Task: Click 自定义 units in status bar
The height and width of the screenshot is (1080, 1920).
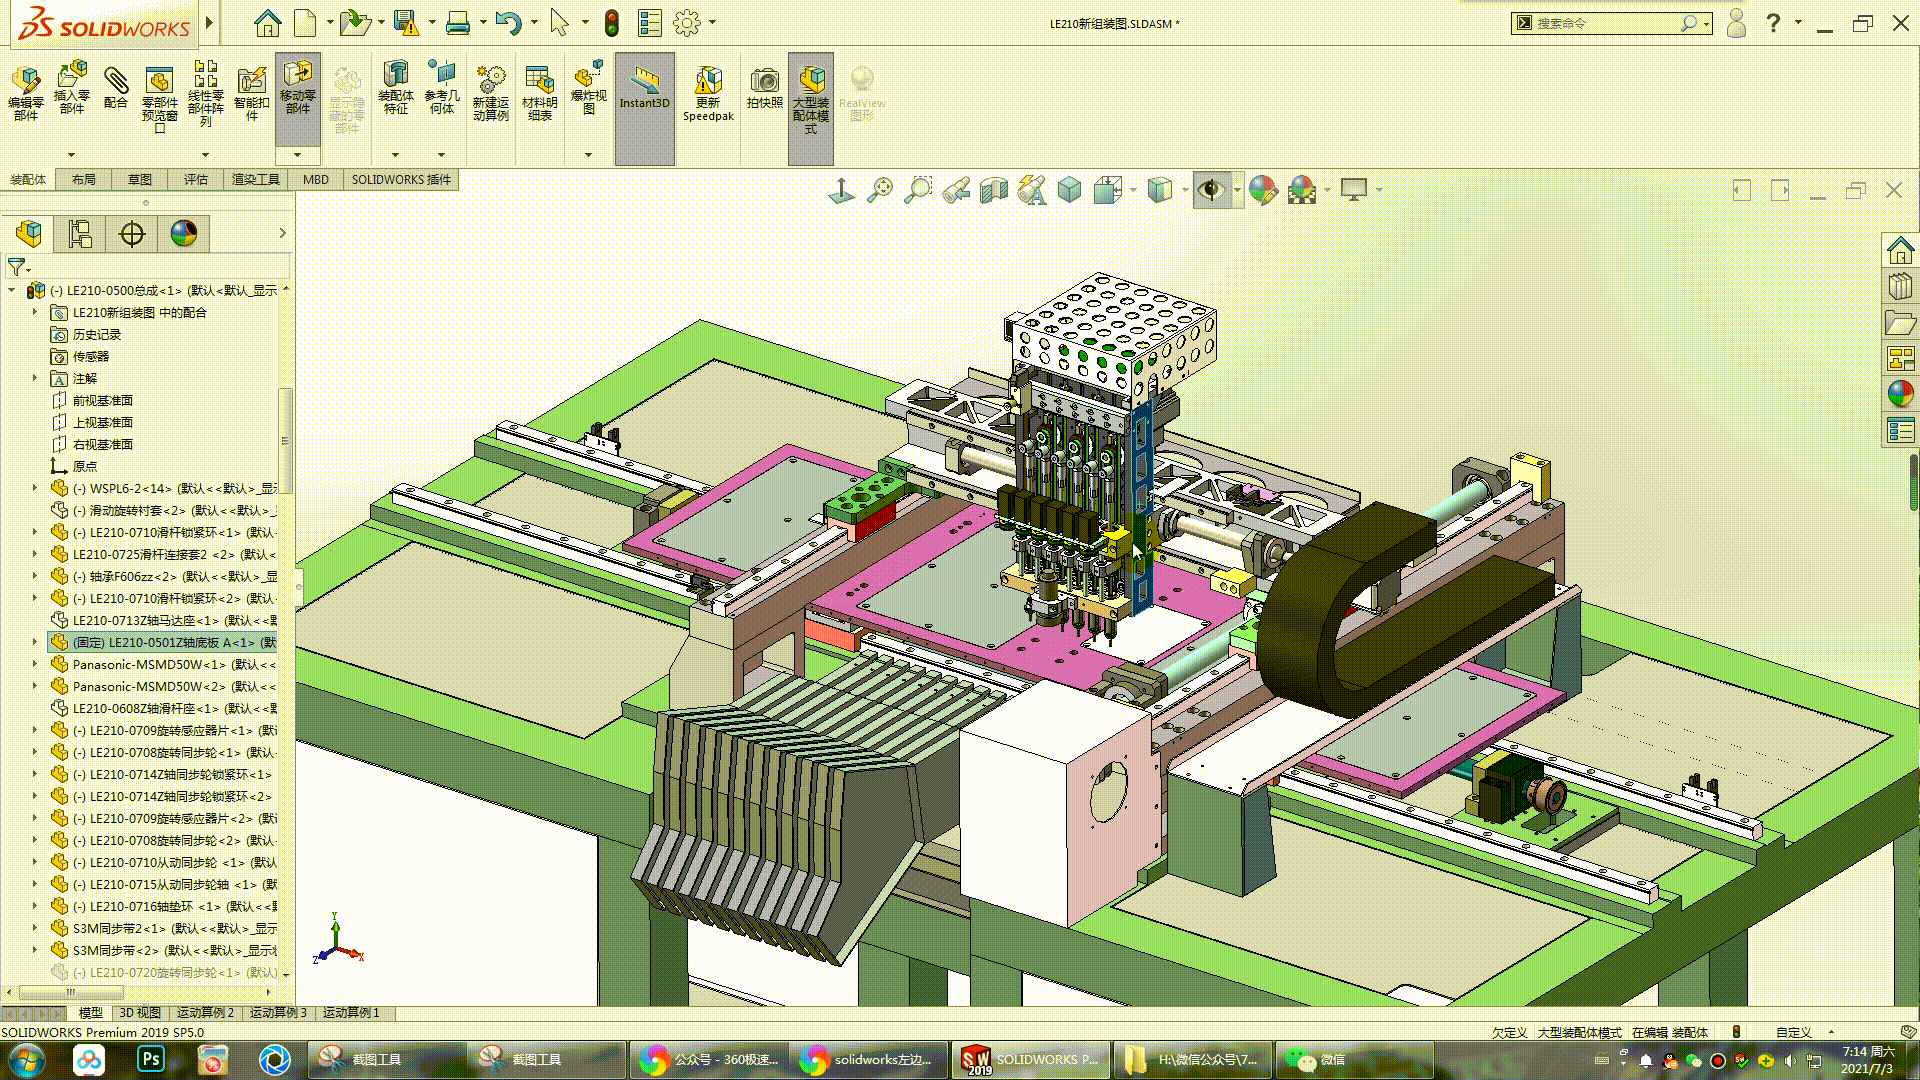Action: [x=1794, y=1033]
